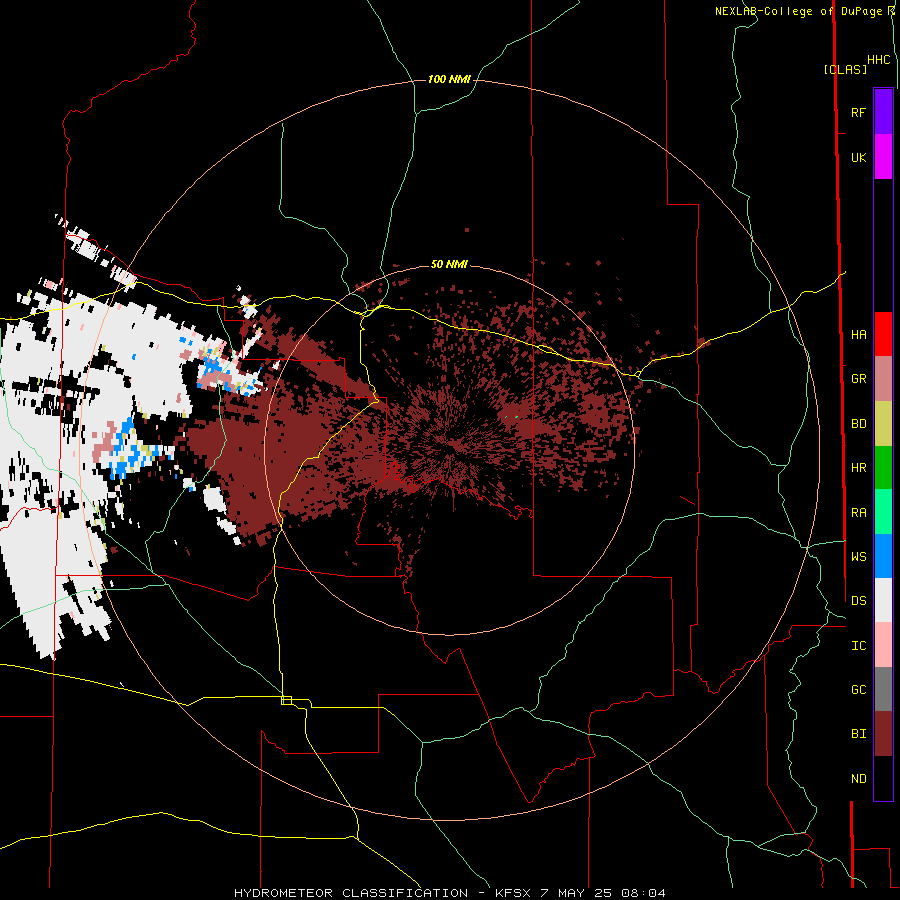Click the GR salmon color swatch
This screenshot has height=900, width=900.
click(883, 379)
